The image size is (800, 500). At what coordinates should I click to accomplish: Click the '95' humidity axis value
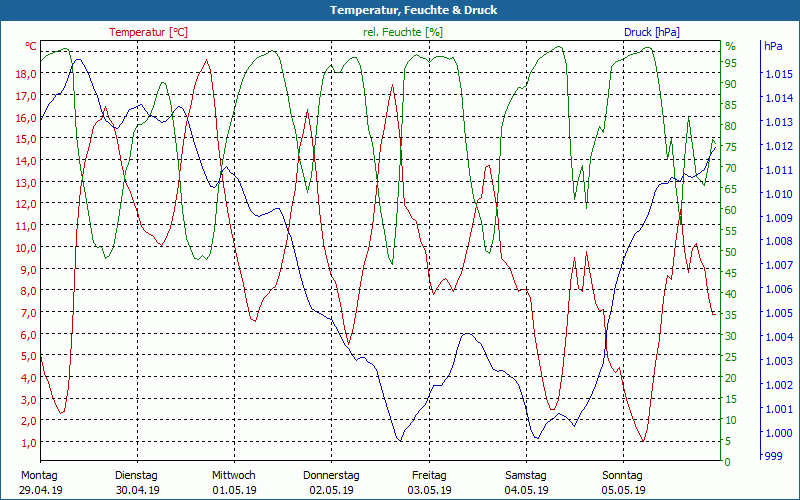[x=730, y=63]
